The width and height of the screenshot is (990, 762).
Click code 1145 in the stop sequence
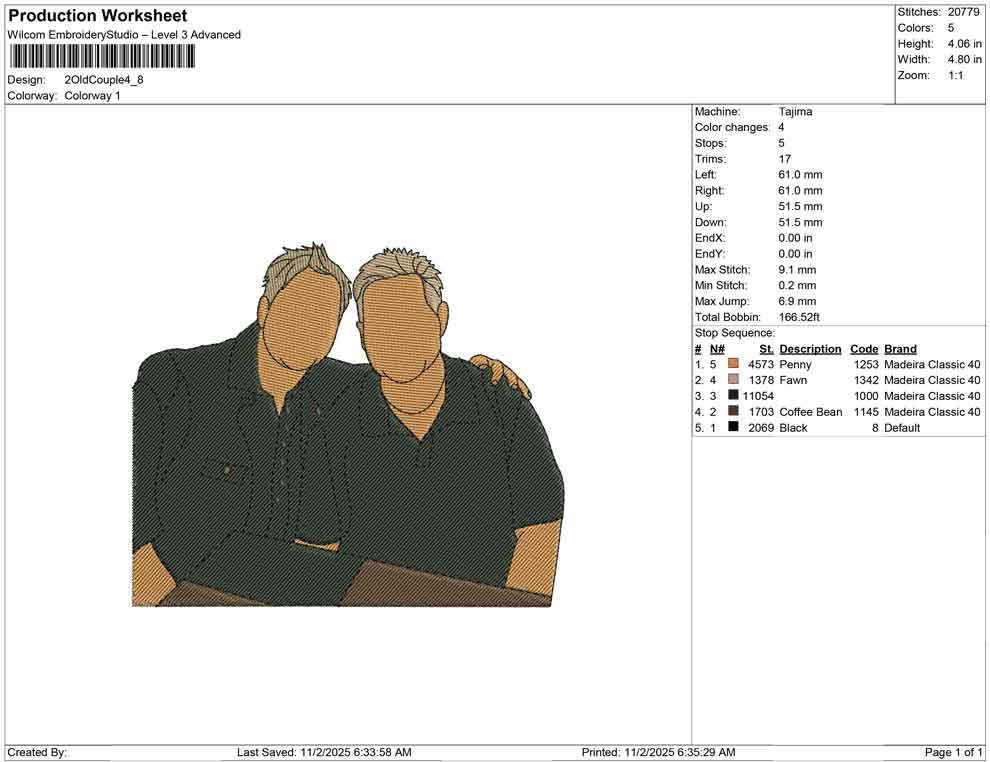866,412
